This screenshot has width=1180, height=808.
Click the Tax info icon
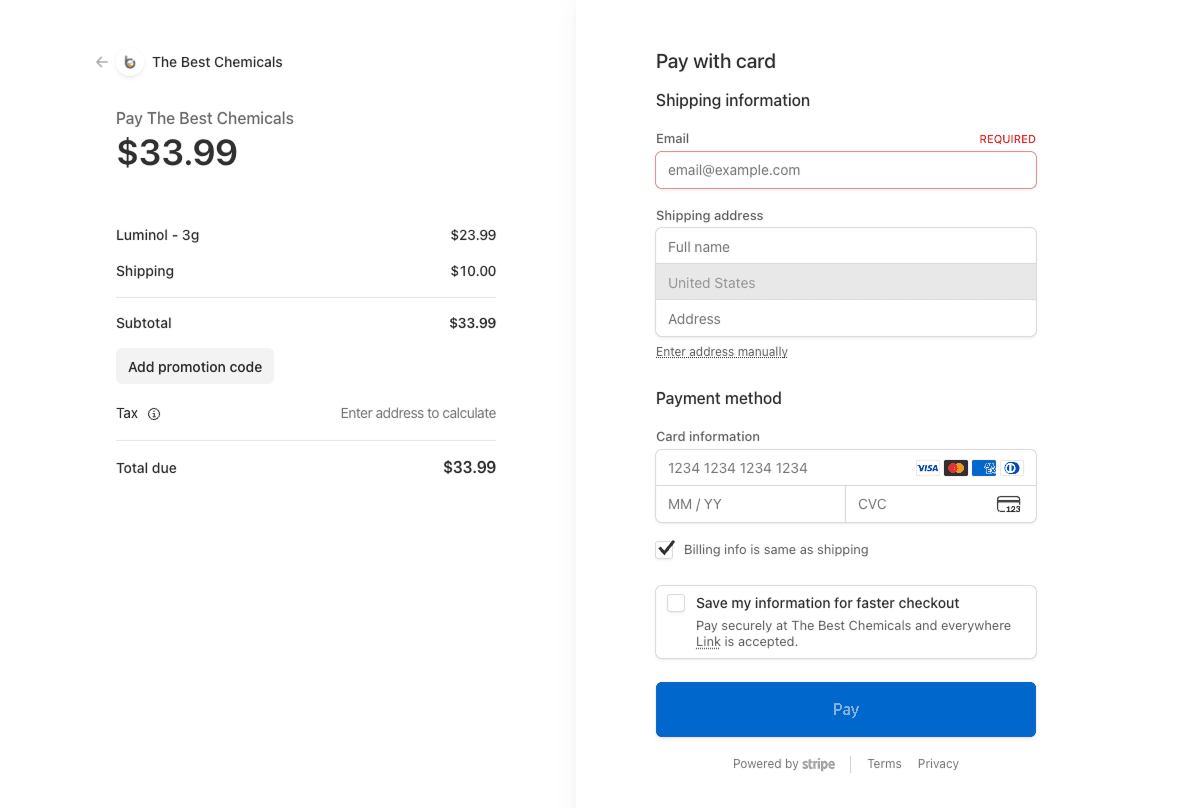click(154, 414)
